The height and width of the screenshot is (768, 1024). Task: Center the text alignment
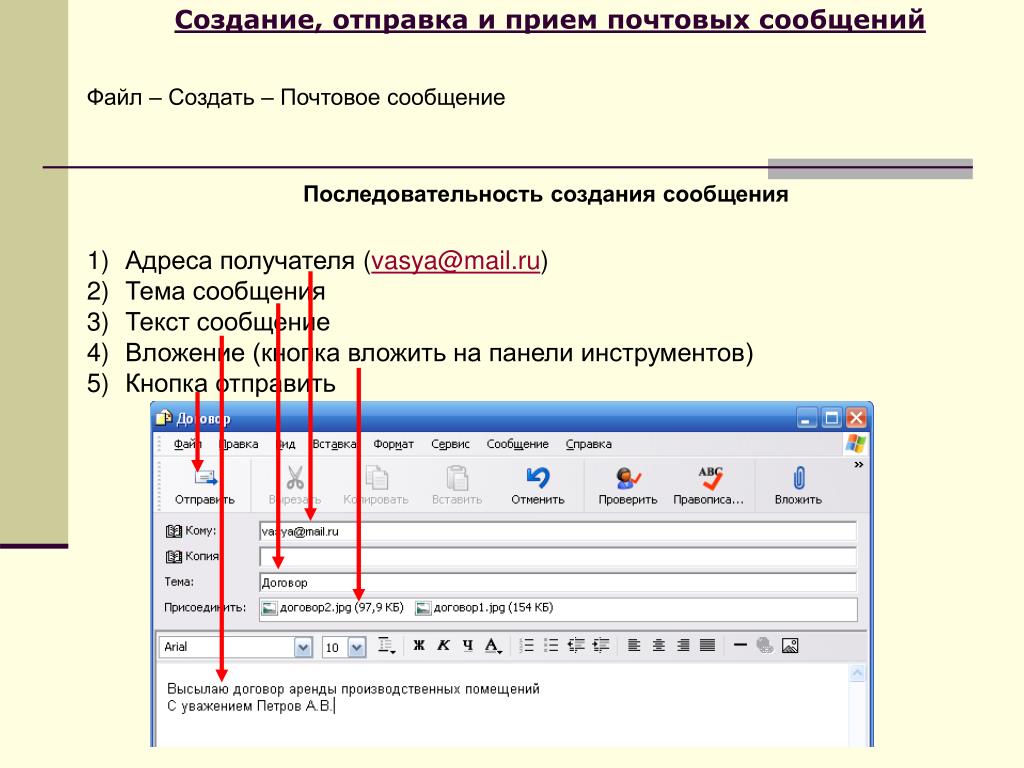pos(658,646)
